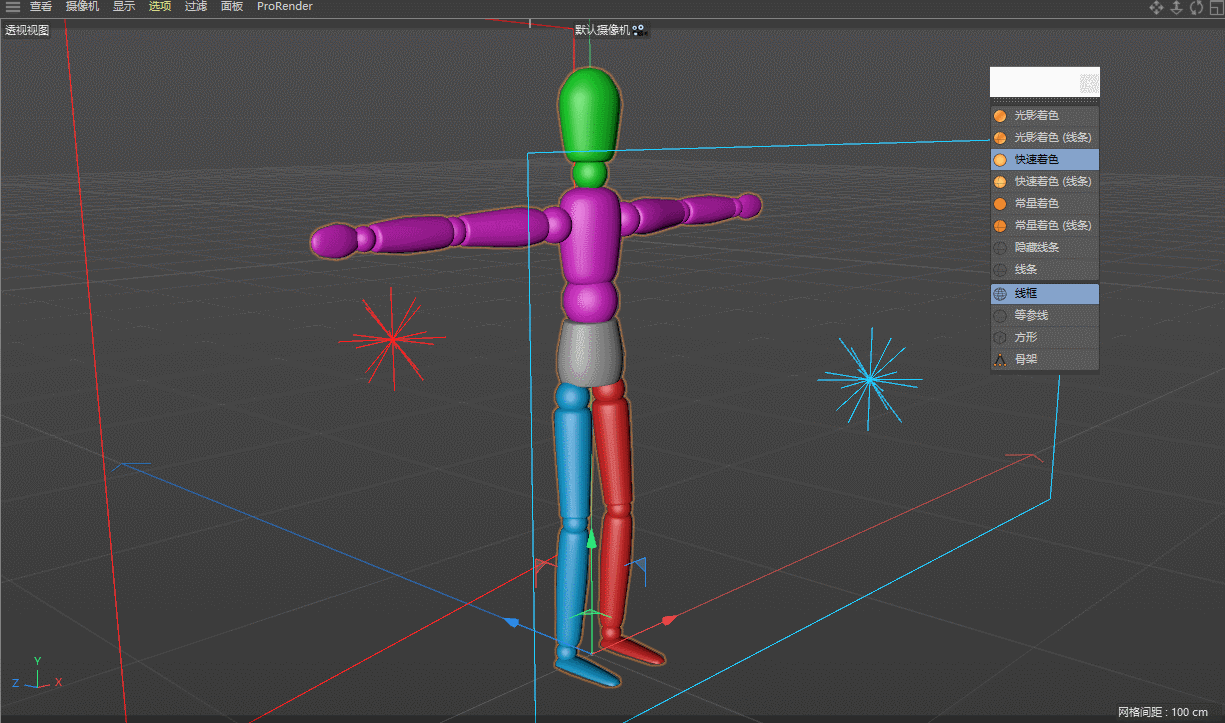Open the 显示 menu

(124, 6)
